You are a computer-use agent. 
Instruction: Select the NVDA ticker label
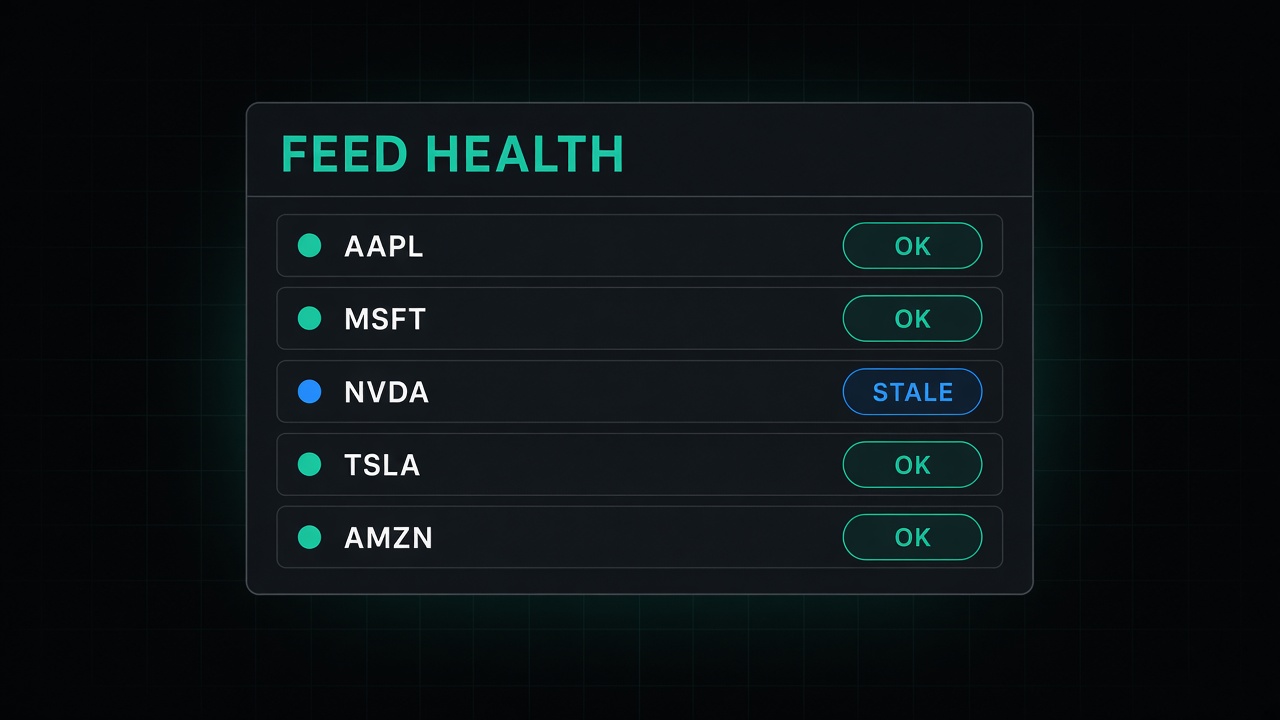386,392
